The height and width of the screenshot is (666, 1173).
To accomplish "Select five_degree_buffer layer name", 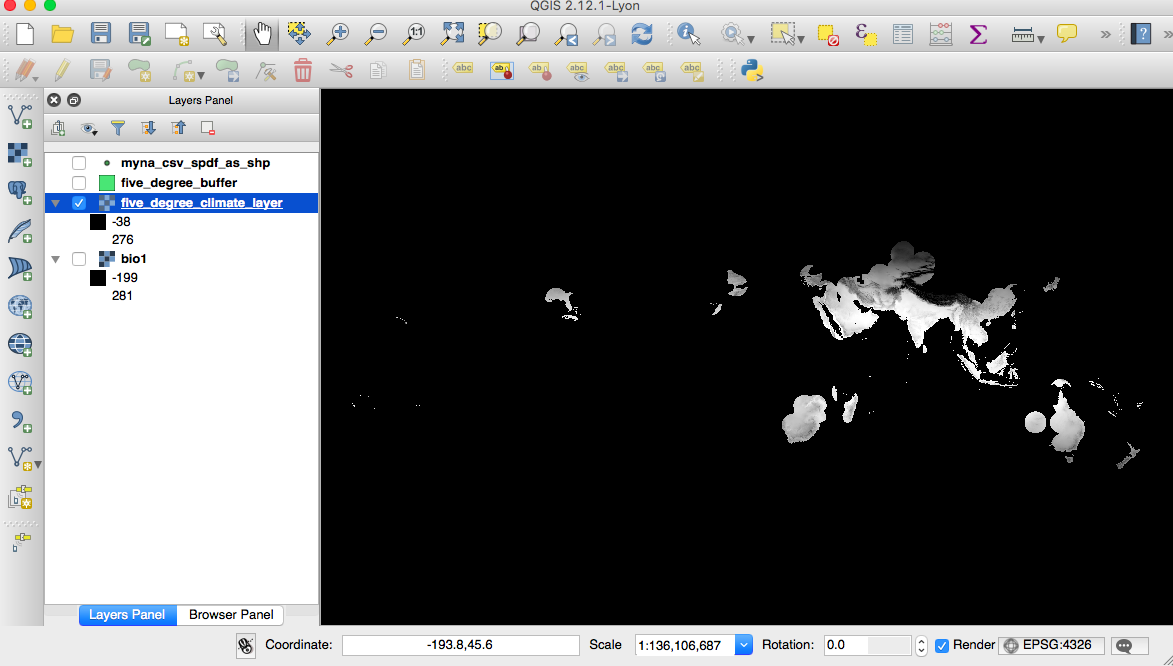I will (x=179, y=183).
